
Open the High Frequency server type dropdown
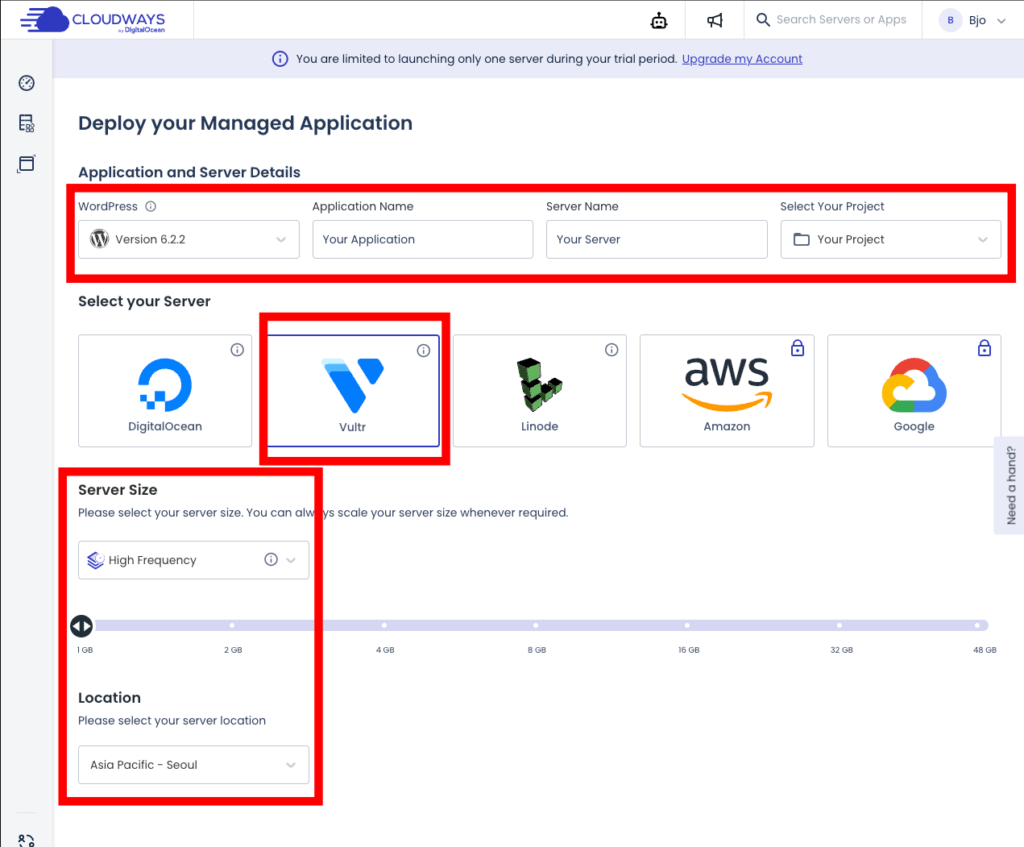[x=193, y=560]
